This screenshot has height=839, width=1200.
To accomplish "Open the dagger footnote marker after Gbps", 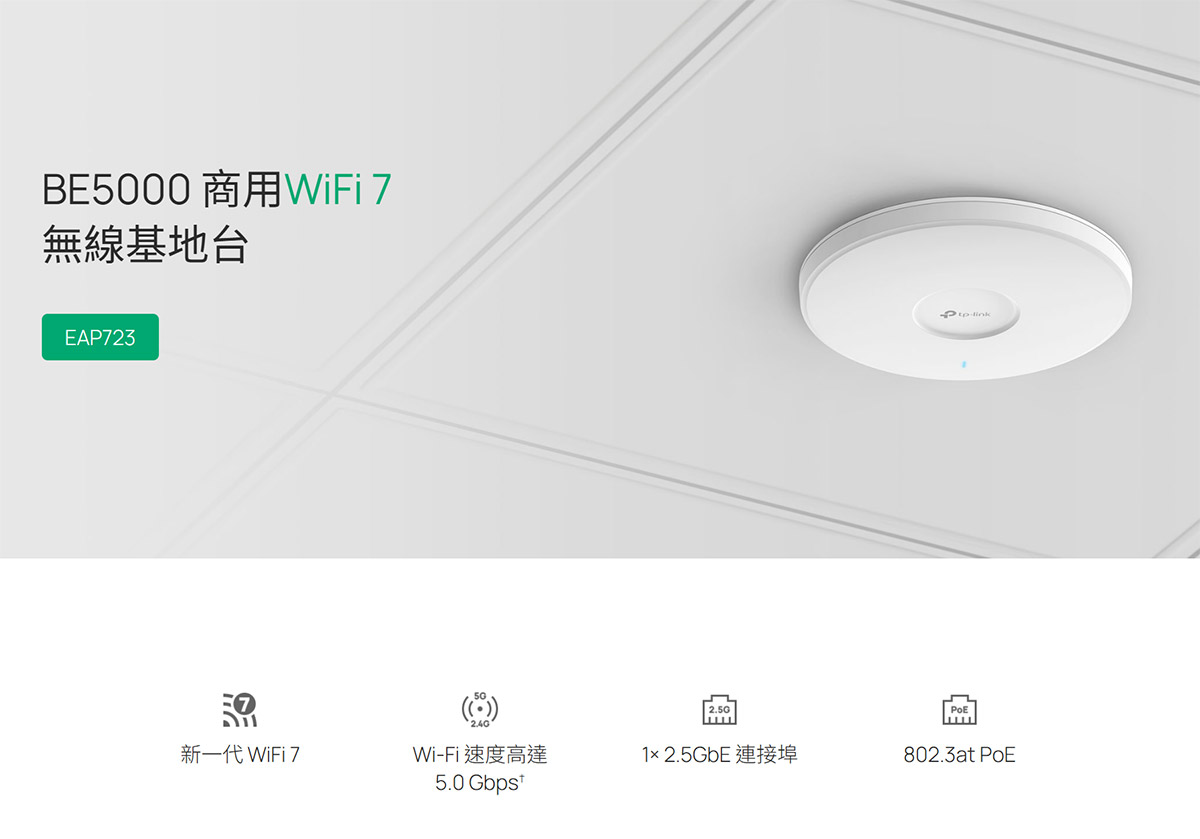I will [x=522, y=777].
